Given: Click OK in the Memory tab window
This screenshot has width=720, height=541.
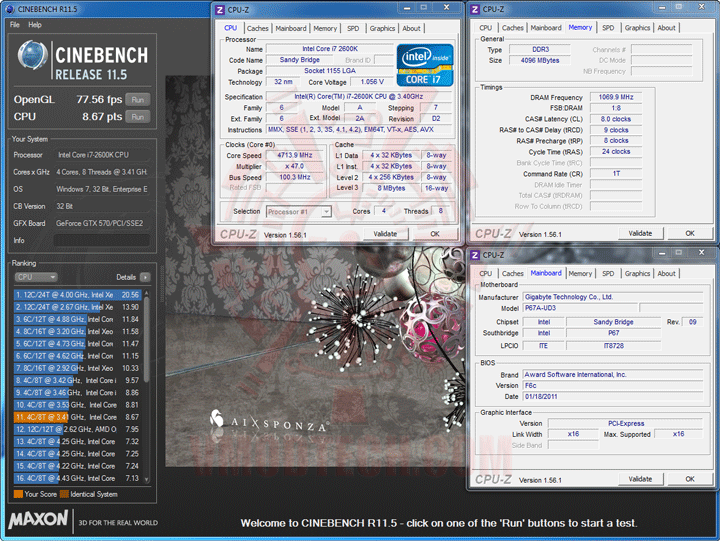Looking at the screenshot, I should click(690, 233).
